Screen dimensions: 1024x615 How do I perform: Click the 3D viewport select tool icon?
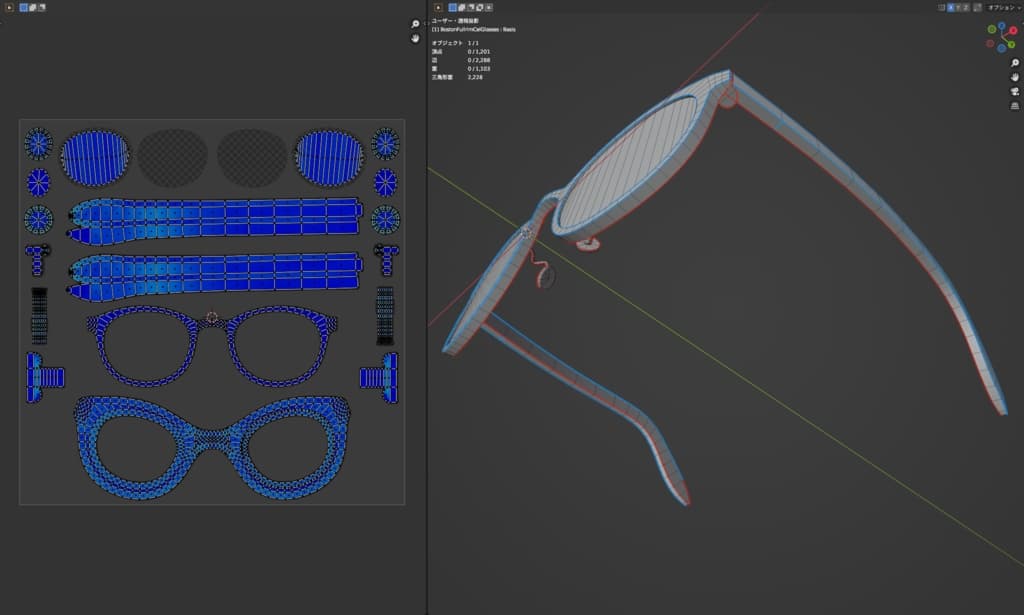(437, 7)
